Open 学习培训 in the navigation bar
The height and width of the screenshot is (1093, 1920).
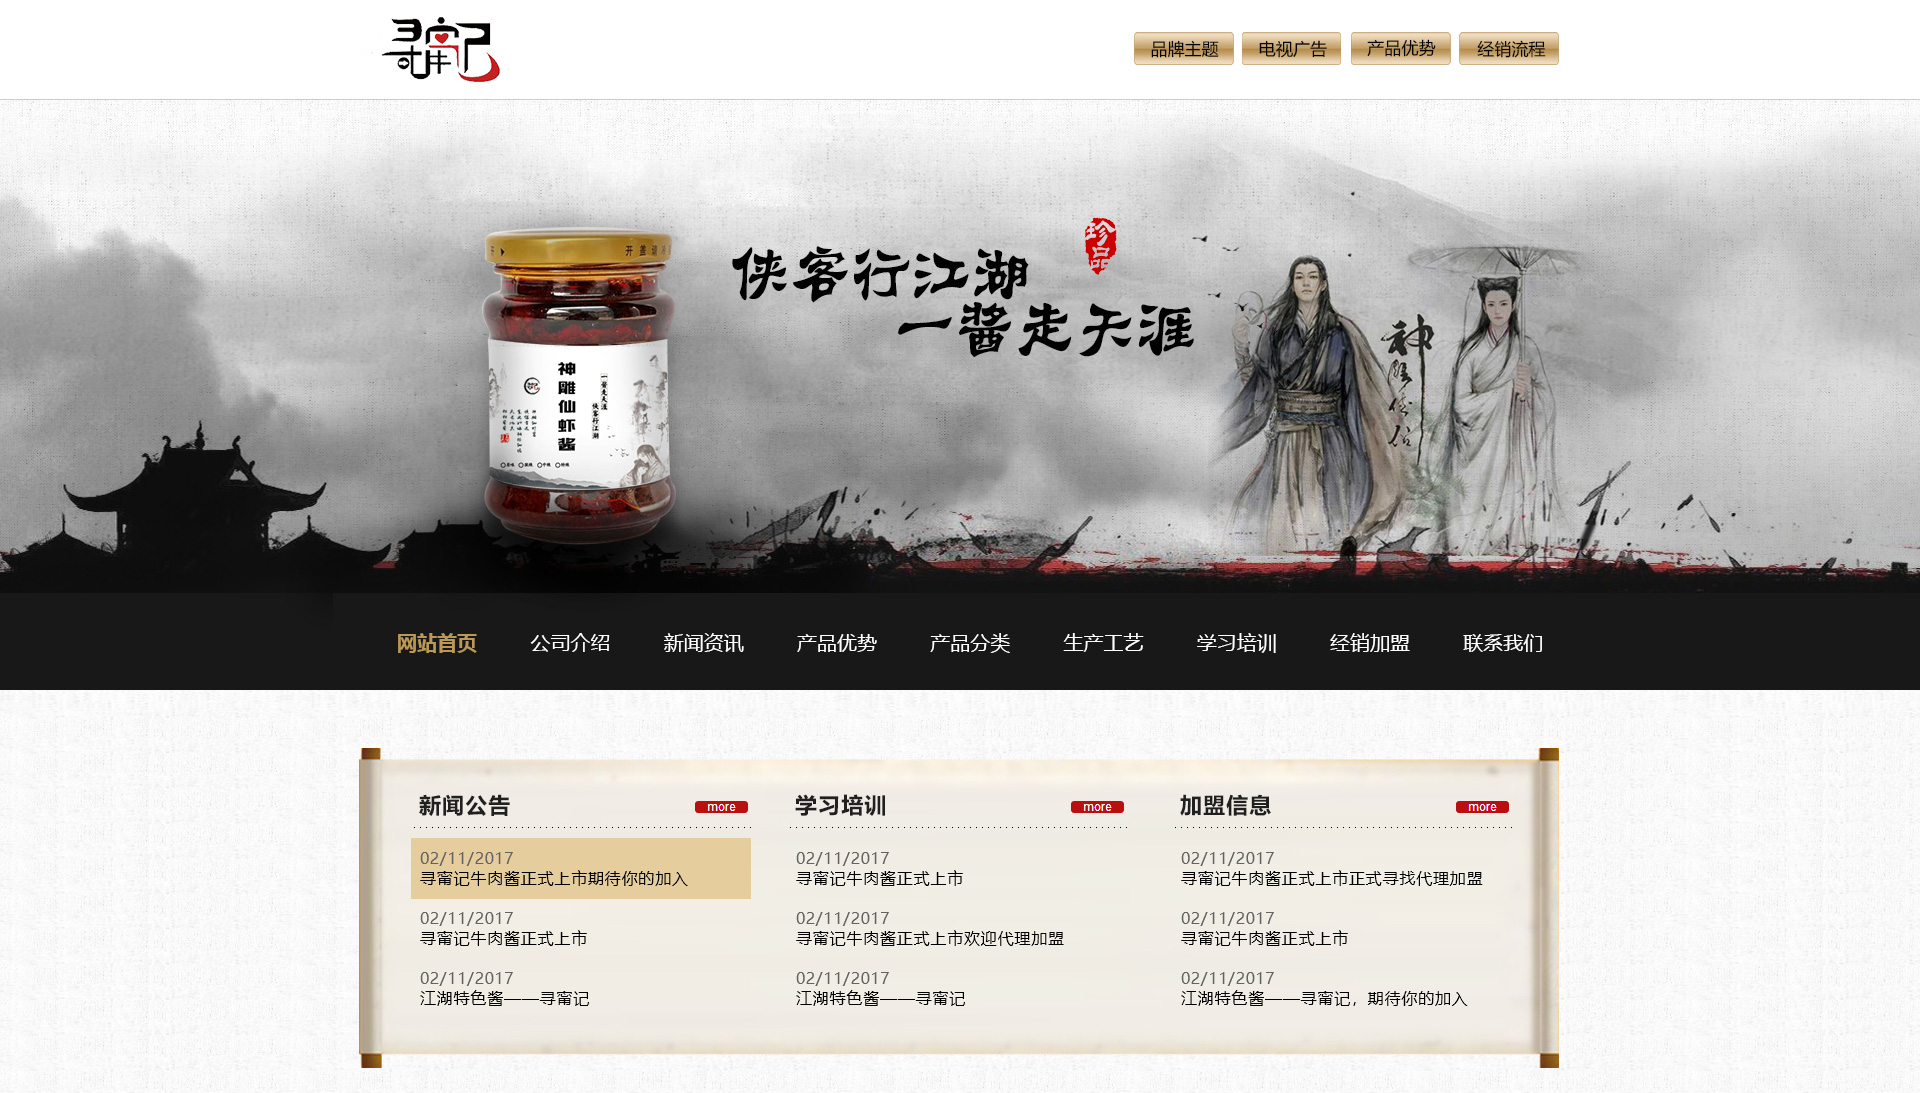point(1237,643)
